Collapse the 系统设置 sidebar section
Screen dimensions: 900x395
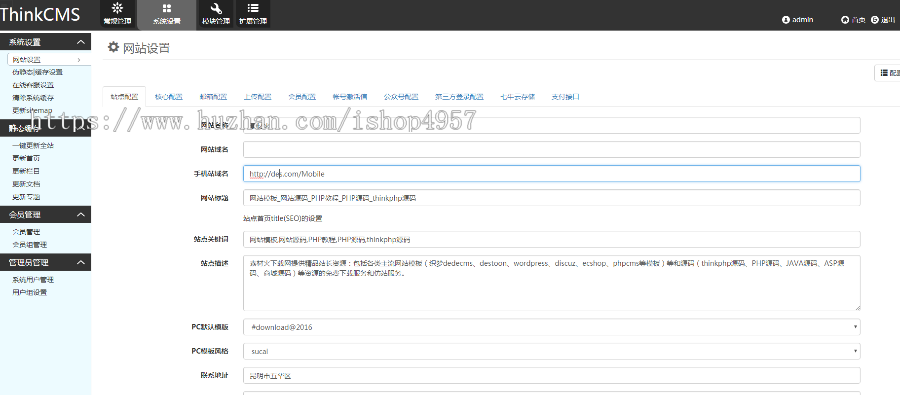tap(81, 42)
